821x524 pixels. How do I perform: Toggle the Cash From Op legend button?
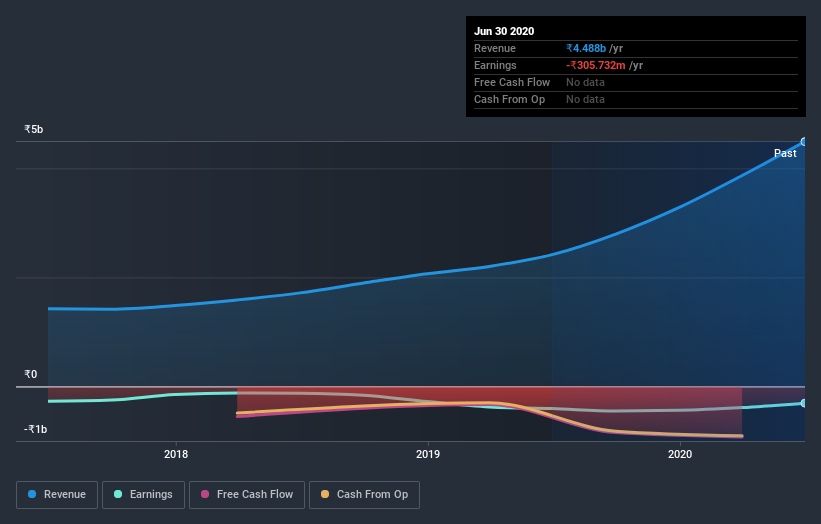coord(364,495)
